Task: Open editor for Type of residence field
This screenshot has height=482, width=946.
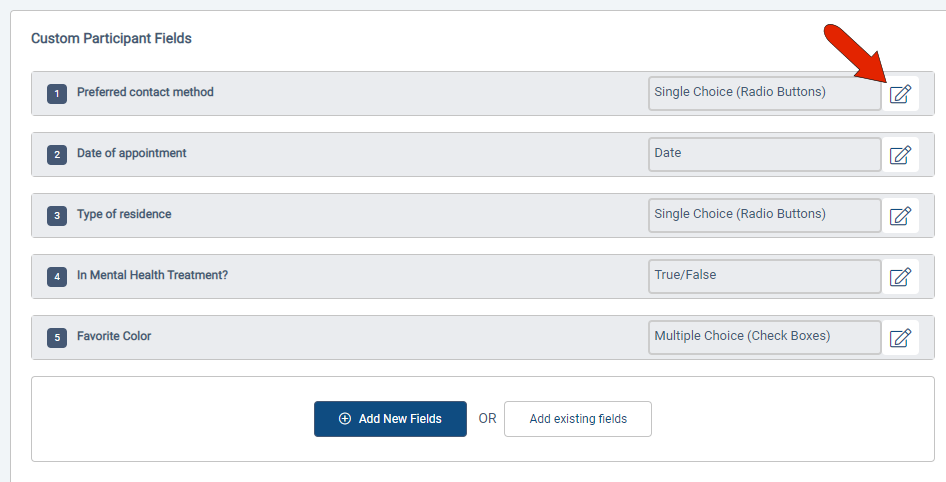Action: click(x=900, y=216)
